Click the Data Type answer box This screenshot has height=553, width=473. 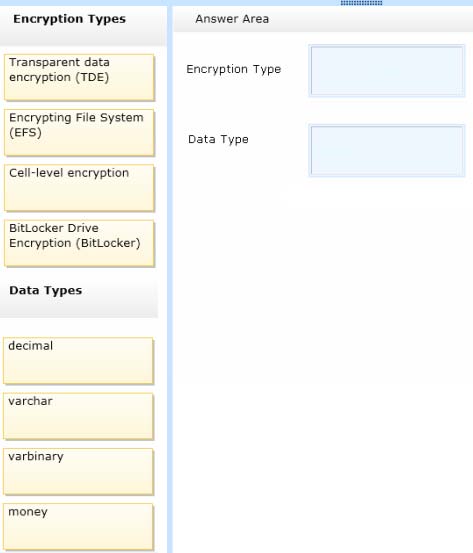(387, 151)
